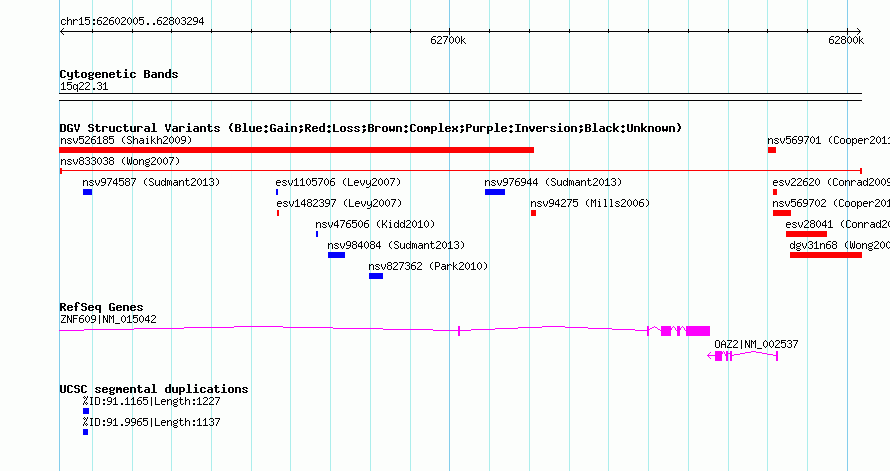Click the Cytogenetic Bands track heading

(119, 74)
